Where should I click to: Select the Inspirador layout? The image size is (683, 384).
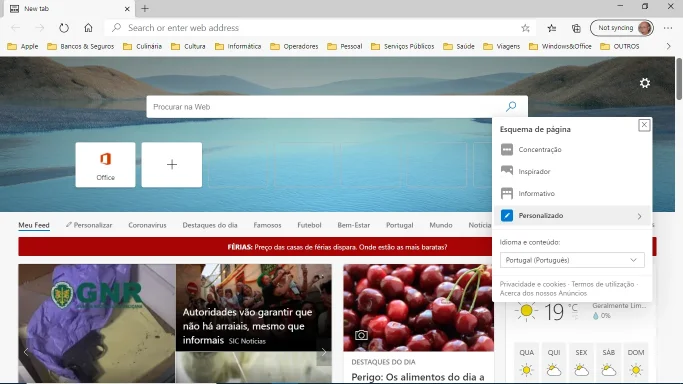pyautogui.click(x=572, y=171)
